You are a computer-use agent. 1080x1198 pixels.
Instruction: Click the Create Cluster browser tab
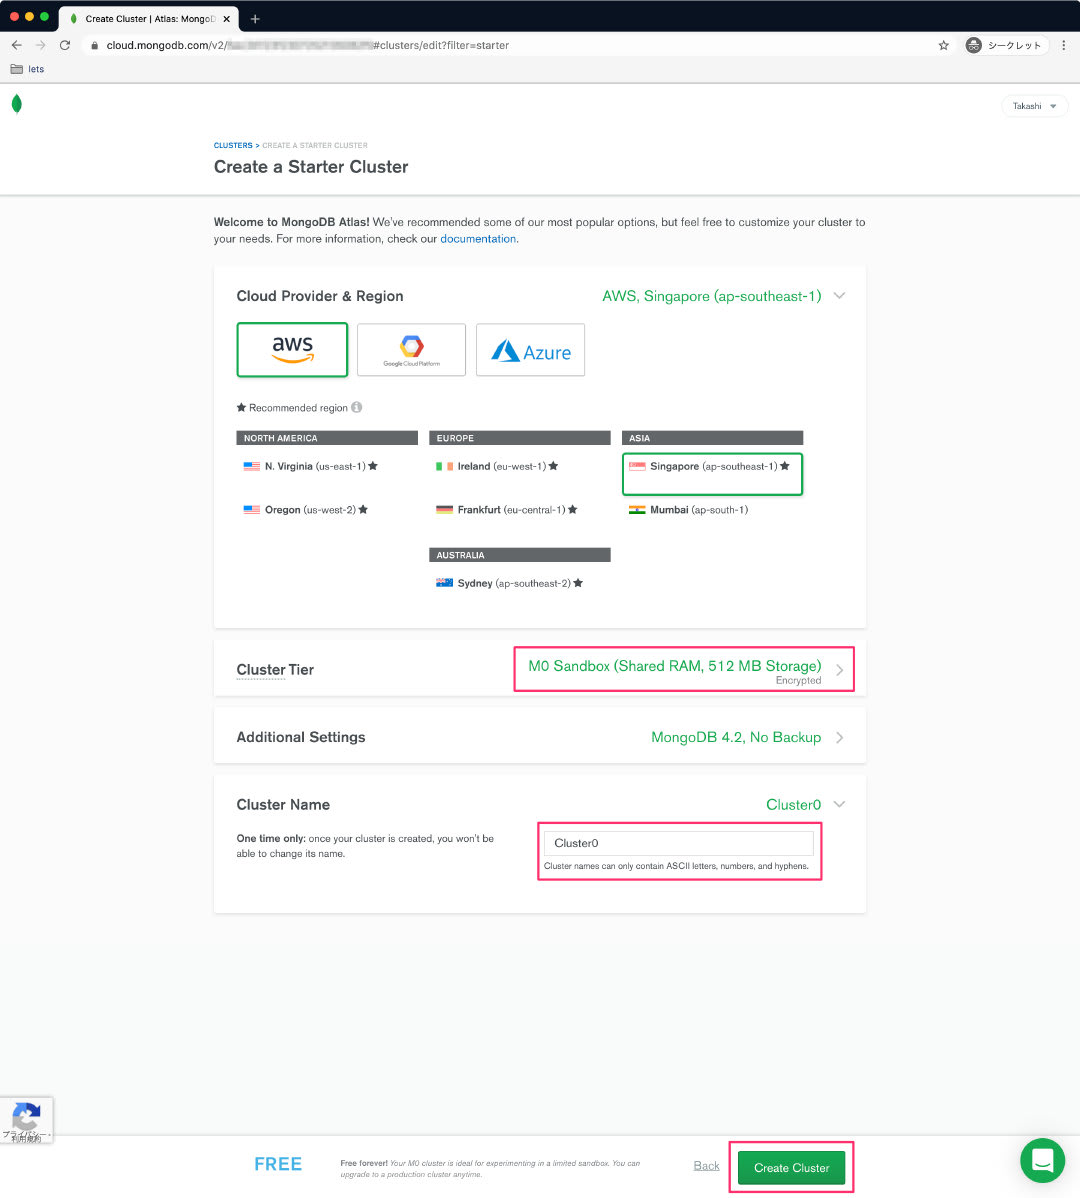click(x=148, y=19)
